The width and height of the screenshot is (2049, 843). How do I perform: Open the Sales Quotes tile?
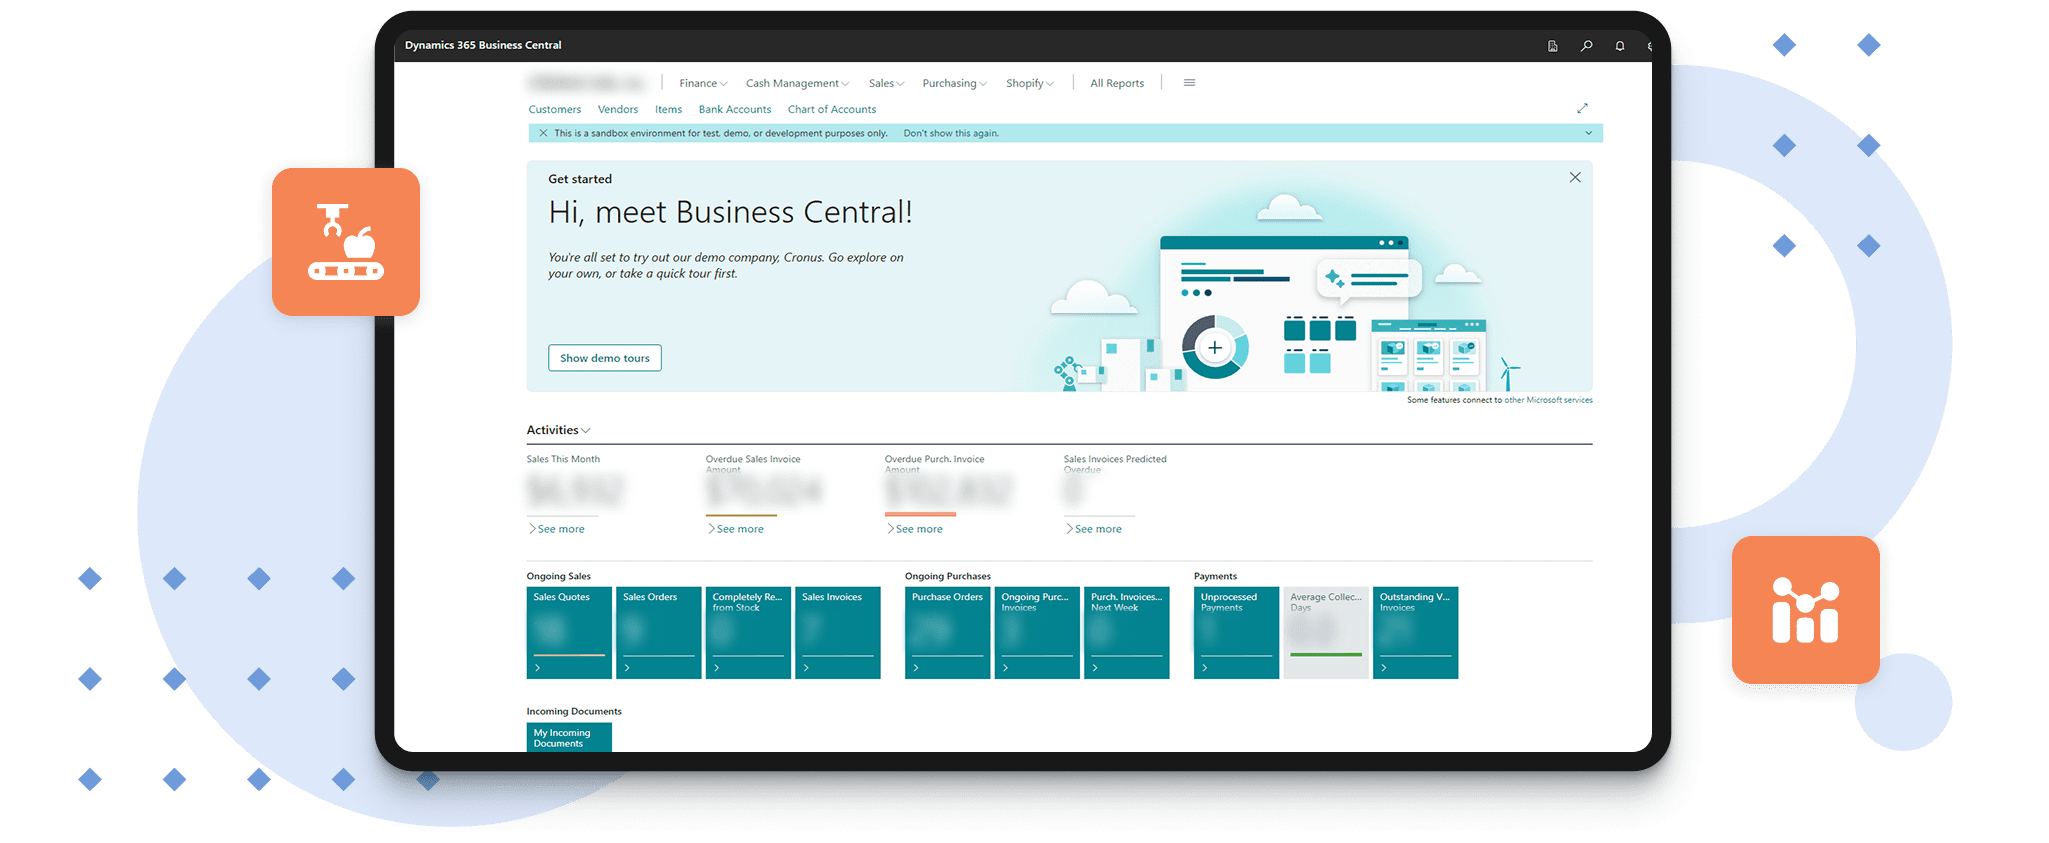pos(568,632)
